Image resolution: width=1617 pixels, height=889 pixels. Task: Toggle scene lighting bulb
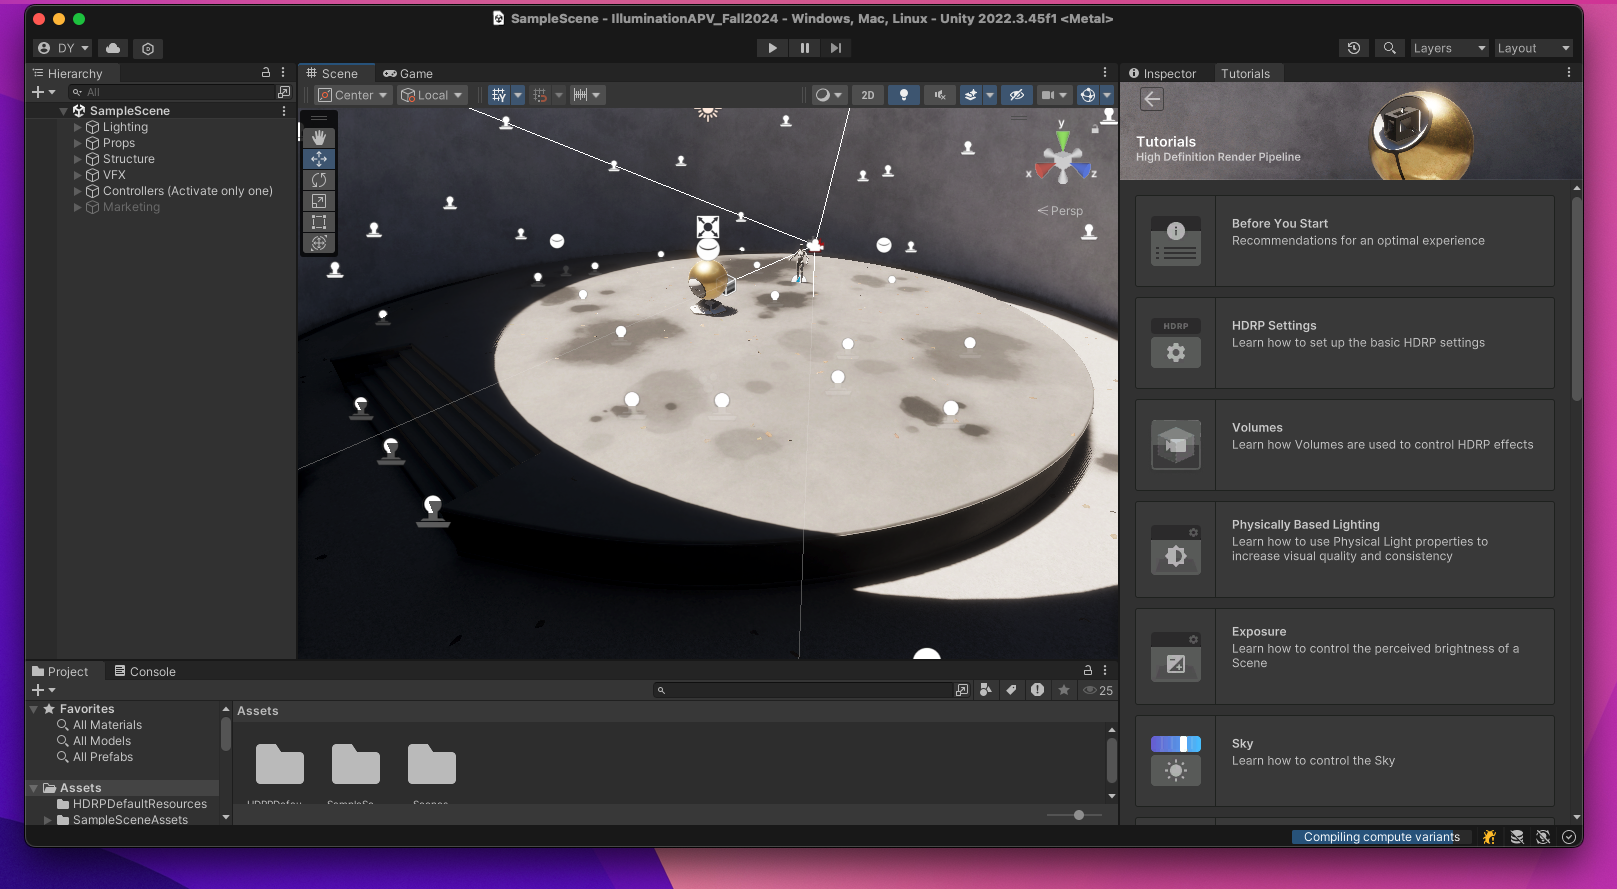[x=904, y=95]
